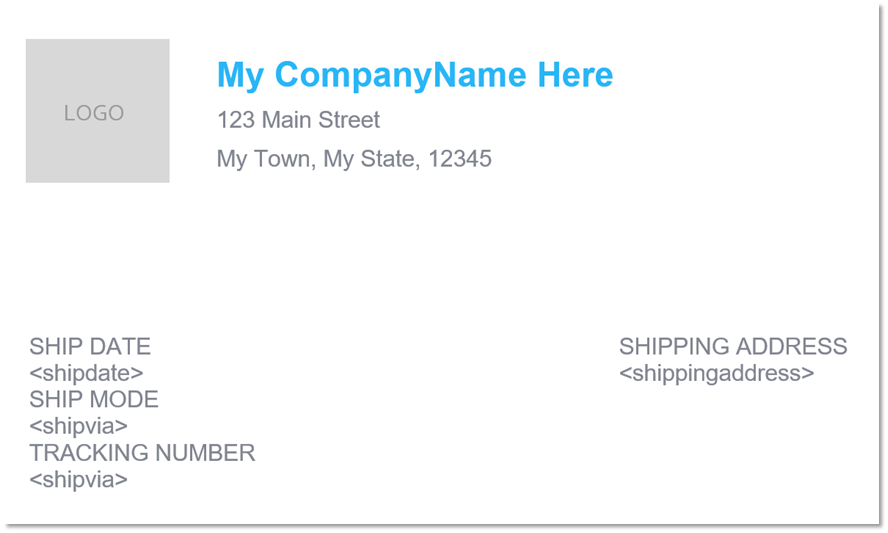Select <shipvia> placeholder under TRACKING NUMBER

tap(79, 480)
